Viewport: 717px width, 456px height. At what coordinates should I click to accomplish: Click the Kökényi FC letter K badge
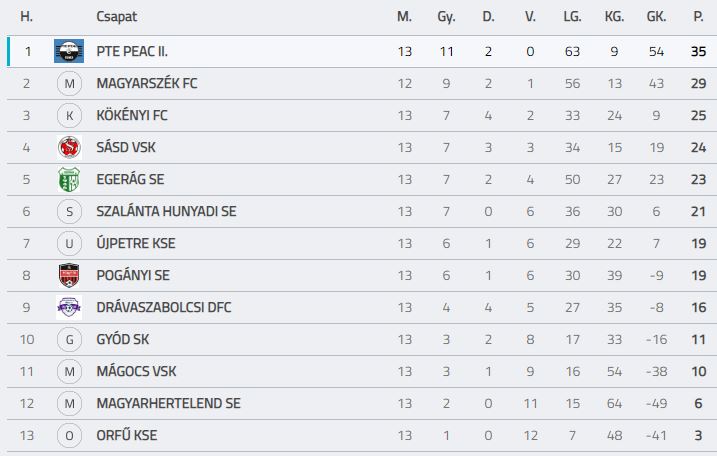[x=70, y=116]
